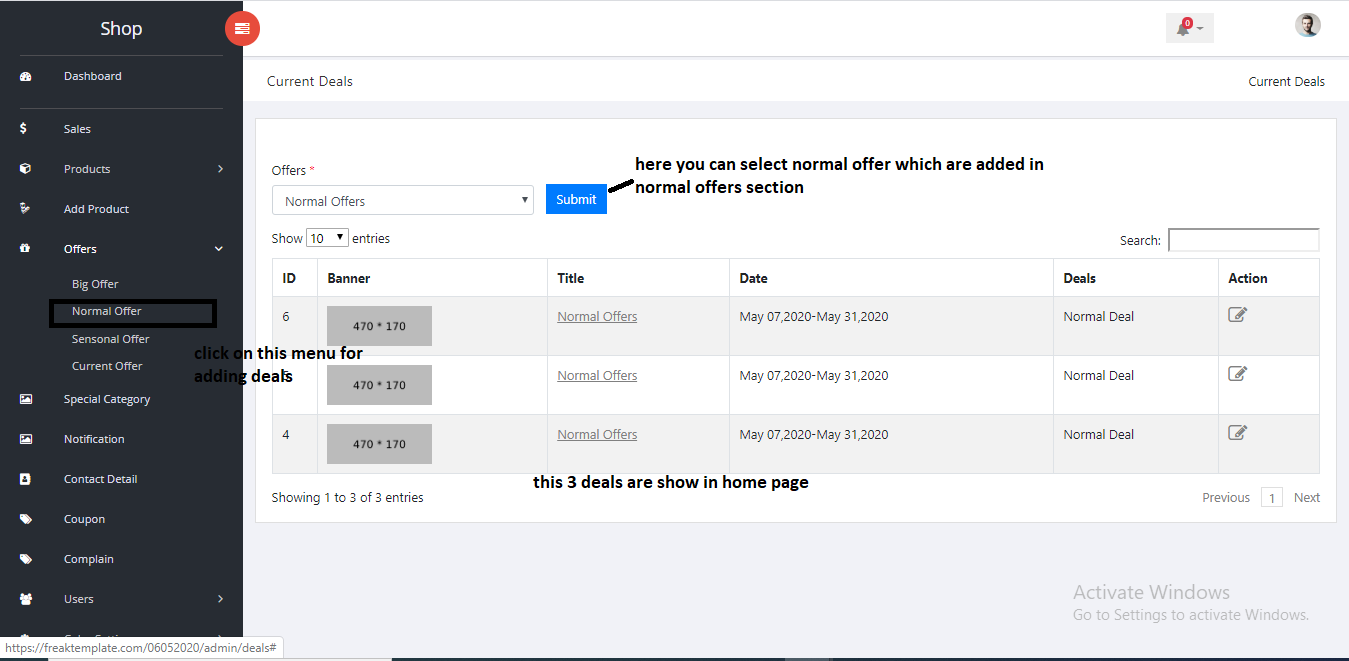Collapse the Offers submenu

pyautogui.click(x=219, y=249)
